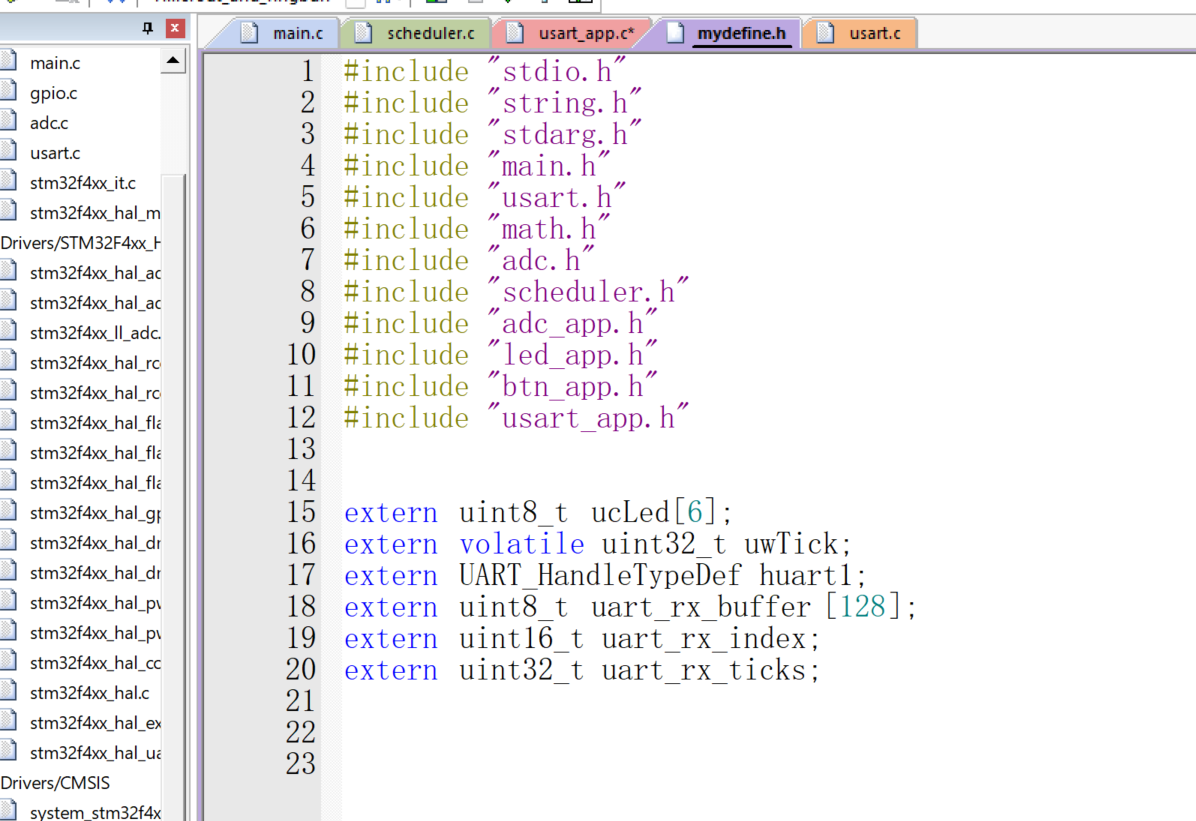
Task: Click the "main.h" include text
Action: [549, 166]
